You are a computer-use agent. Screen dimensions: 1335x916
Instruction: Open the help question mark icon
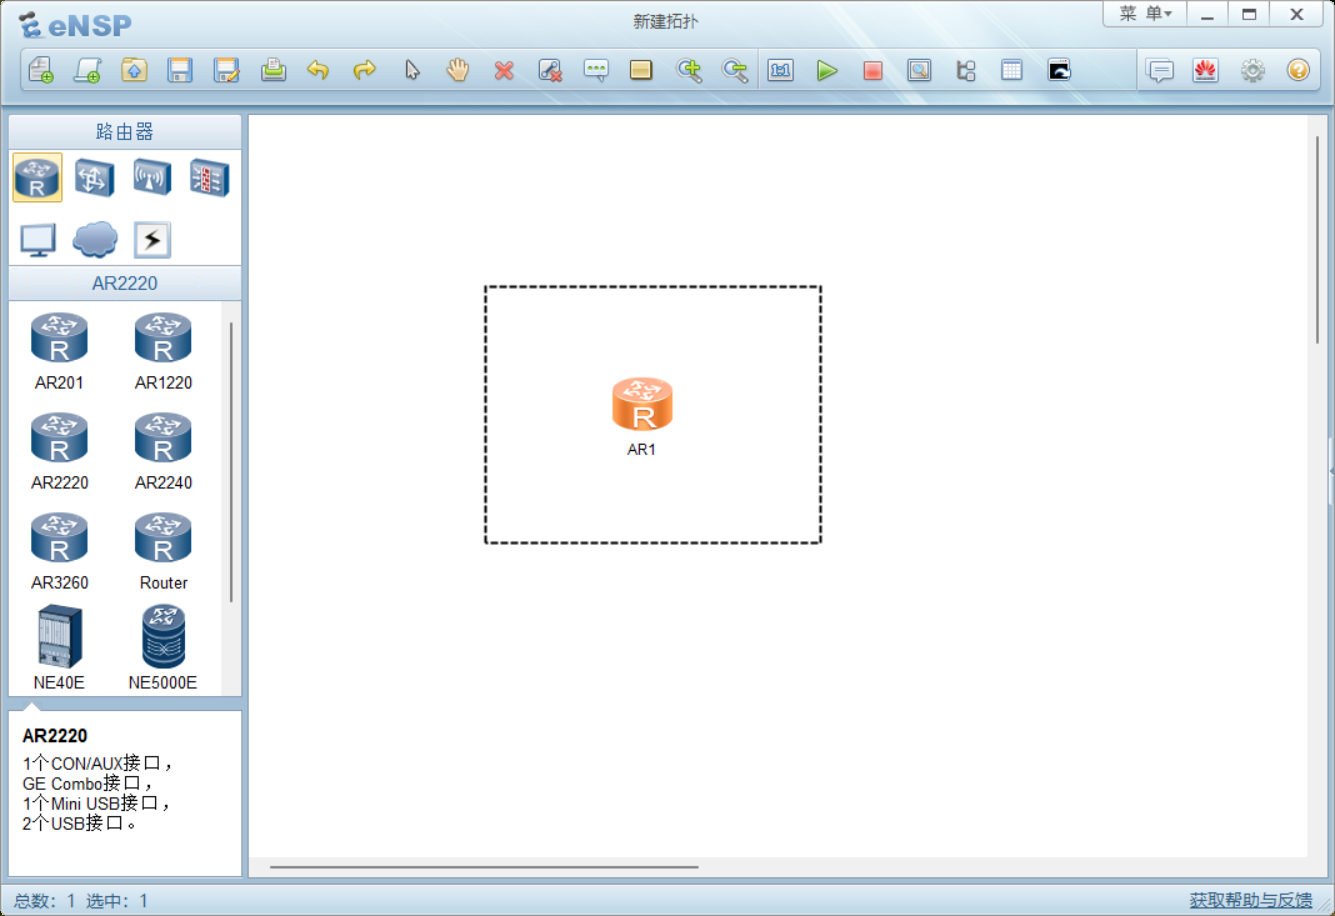click(1298, 70)
